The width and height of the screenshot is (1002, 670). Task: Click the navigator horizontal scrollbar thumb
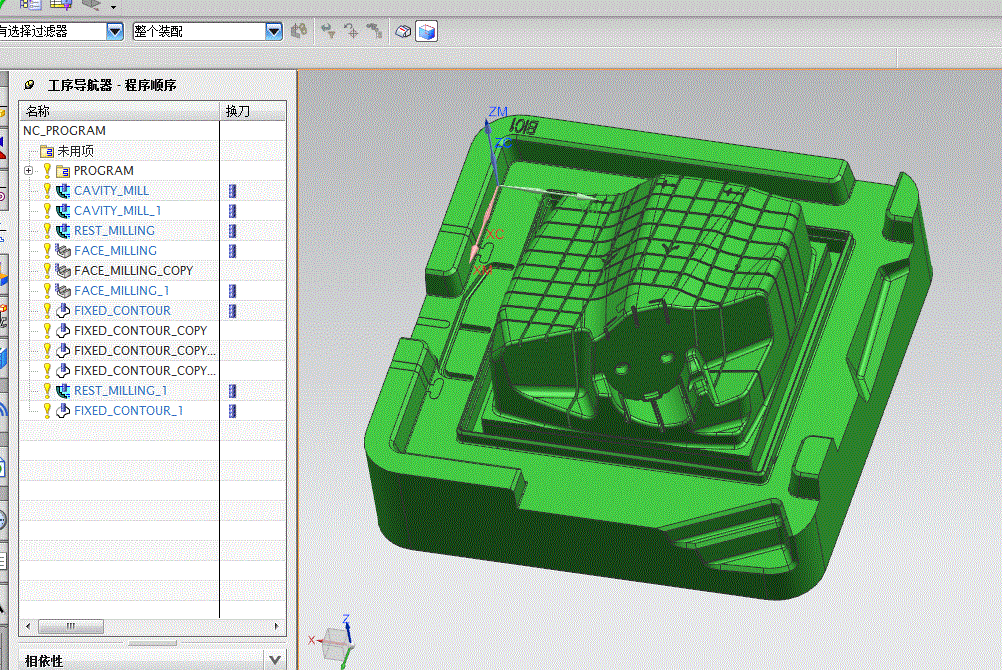[71, 627]
